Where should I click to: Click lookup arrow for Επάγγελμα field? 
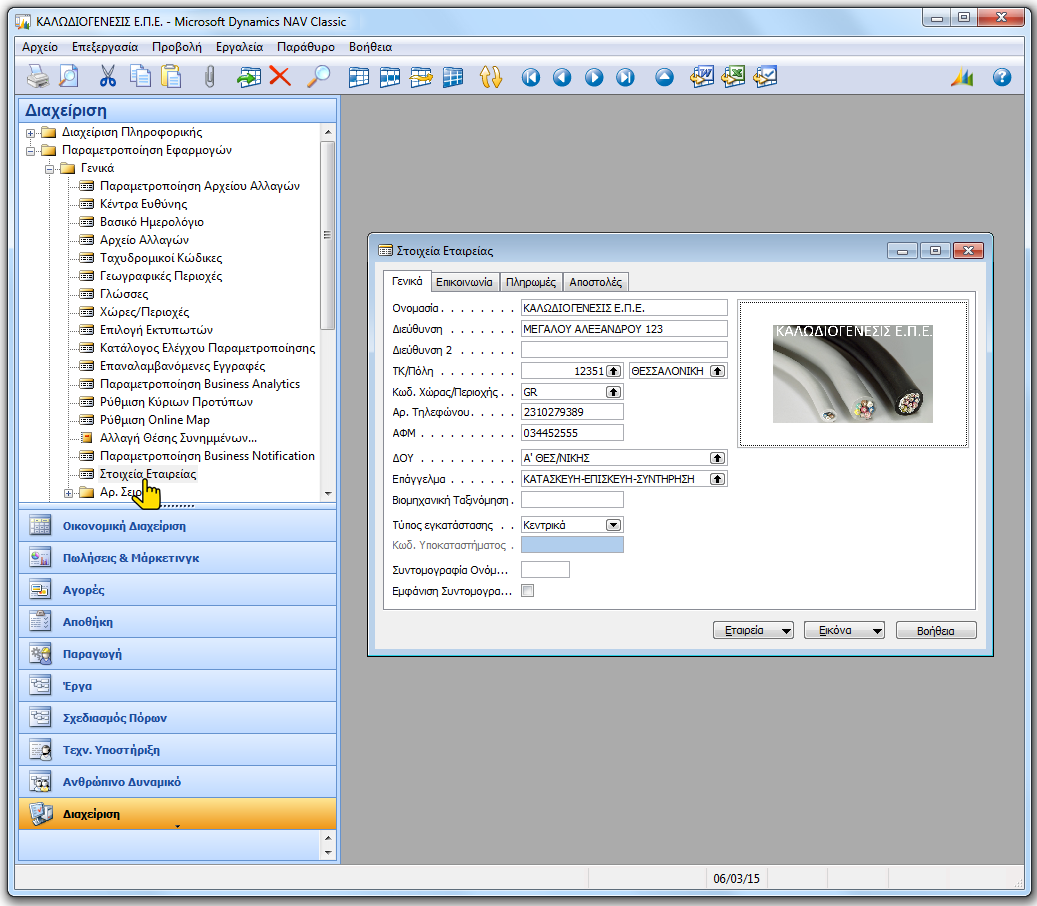pyautogui.click(x=718, y=479)
